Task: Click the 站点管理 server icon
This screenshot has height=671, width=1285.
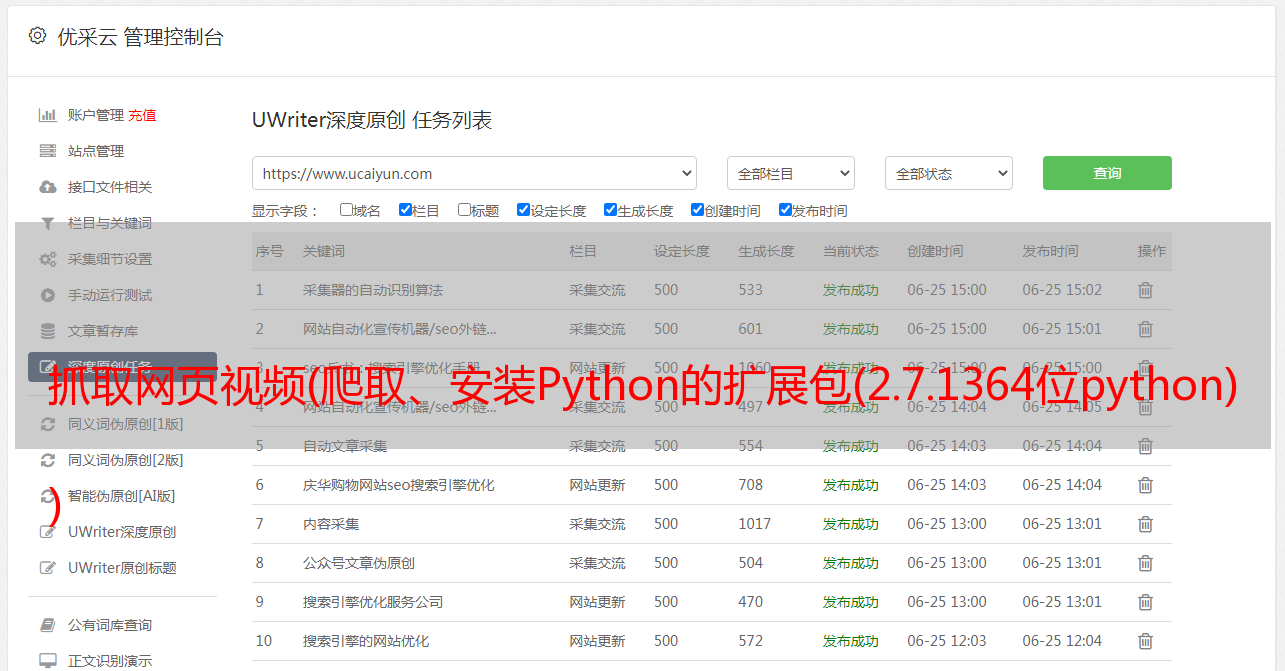Action: 47,151
